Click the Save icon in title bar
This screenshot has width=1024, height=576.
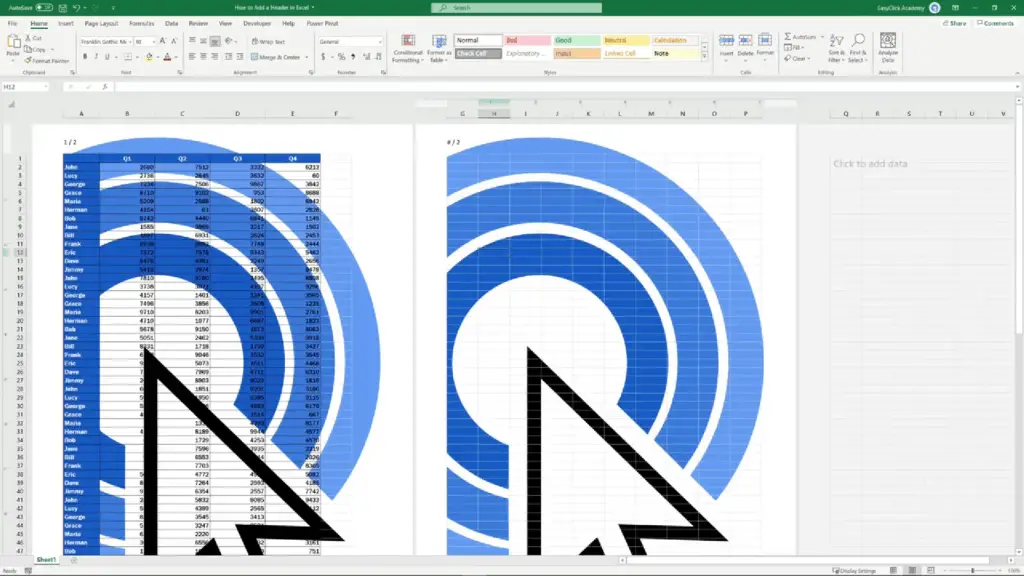click(63, 8)
